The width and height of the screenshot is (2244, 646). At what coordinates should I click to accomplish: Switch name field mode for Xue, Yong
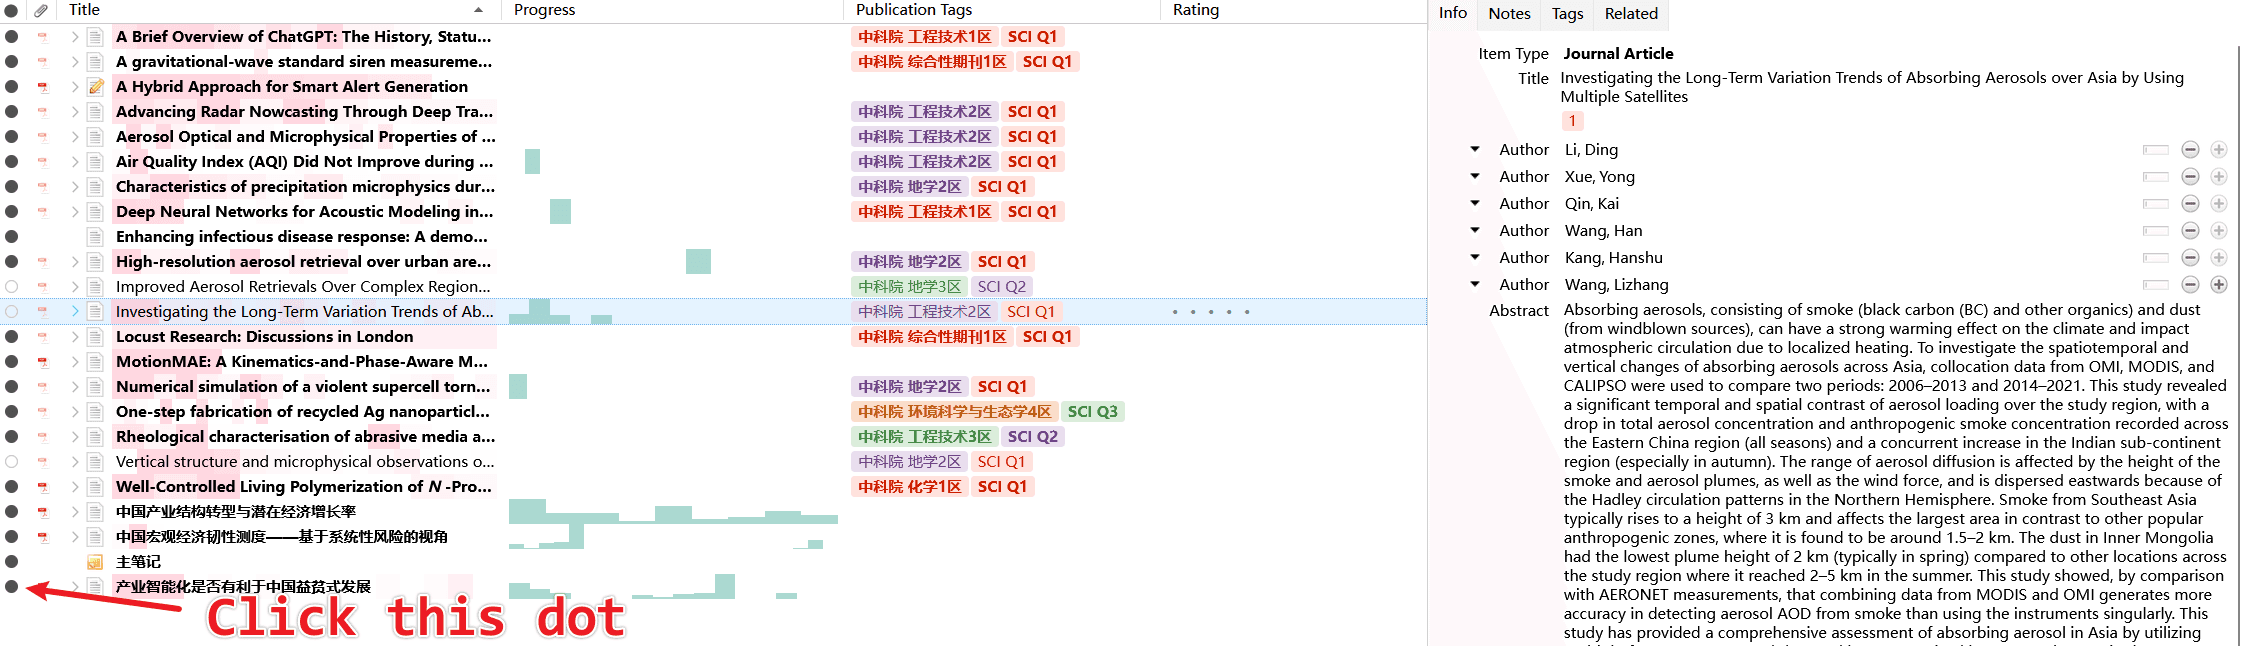point(2155,177)
